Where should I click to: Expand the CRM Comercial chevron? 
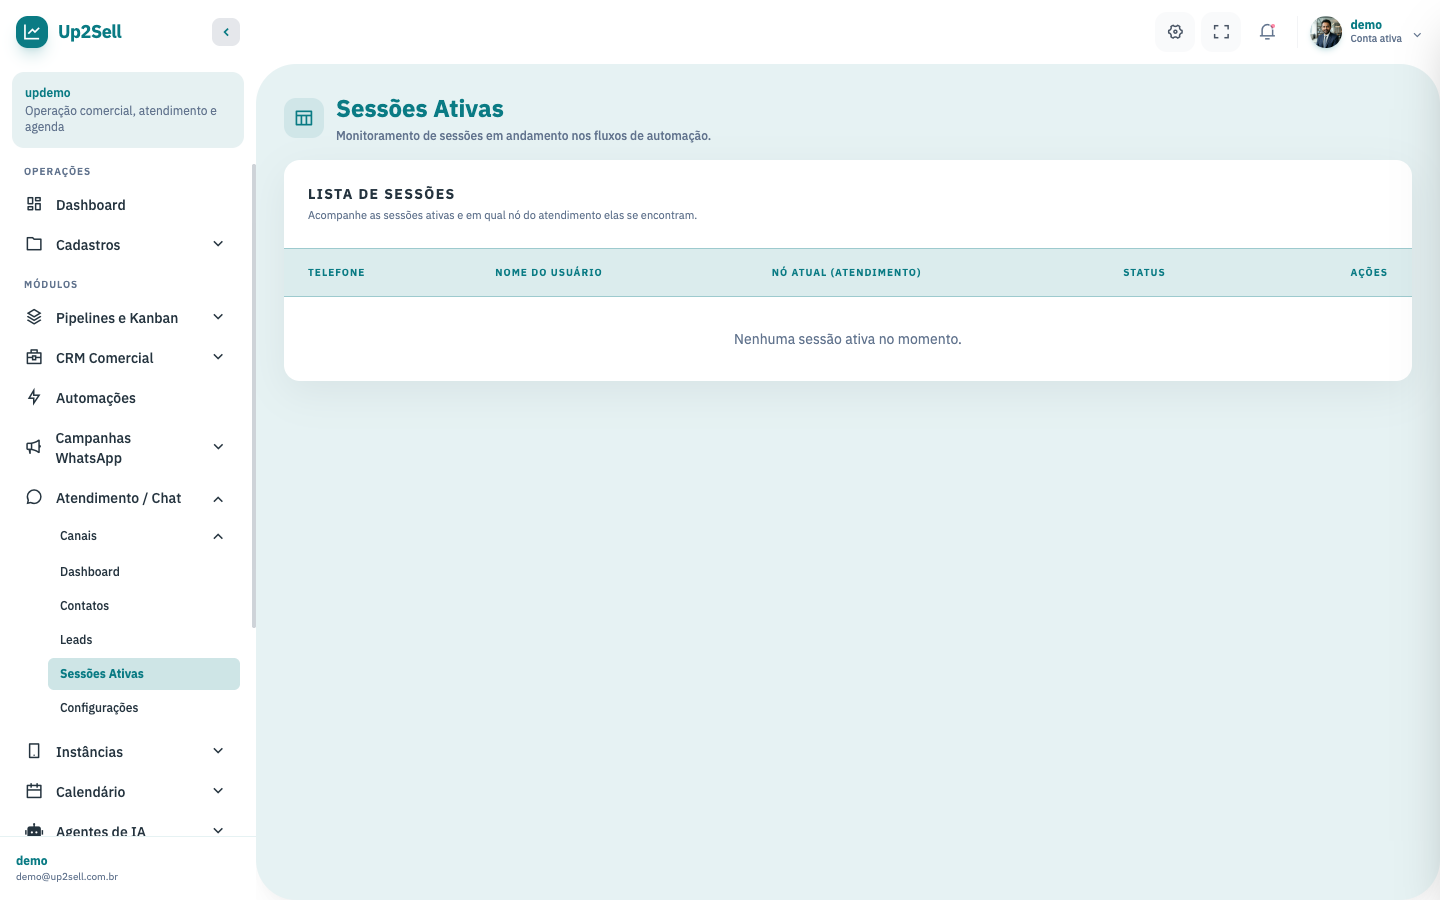[218, 357]
